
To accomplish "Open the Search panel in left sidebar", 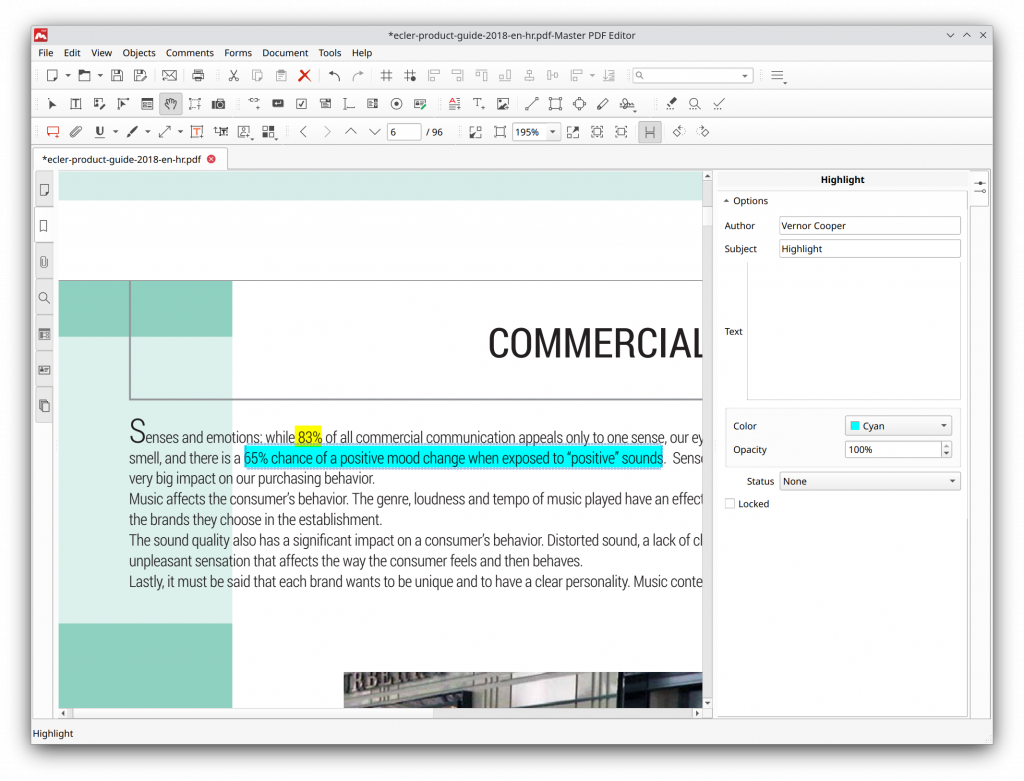I will 44,298.
